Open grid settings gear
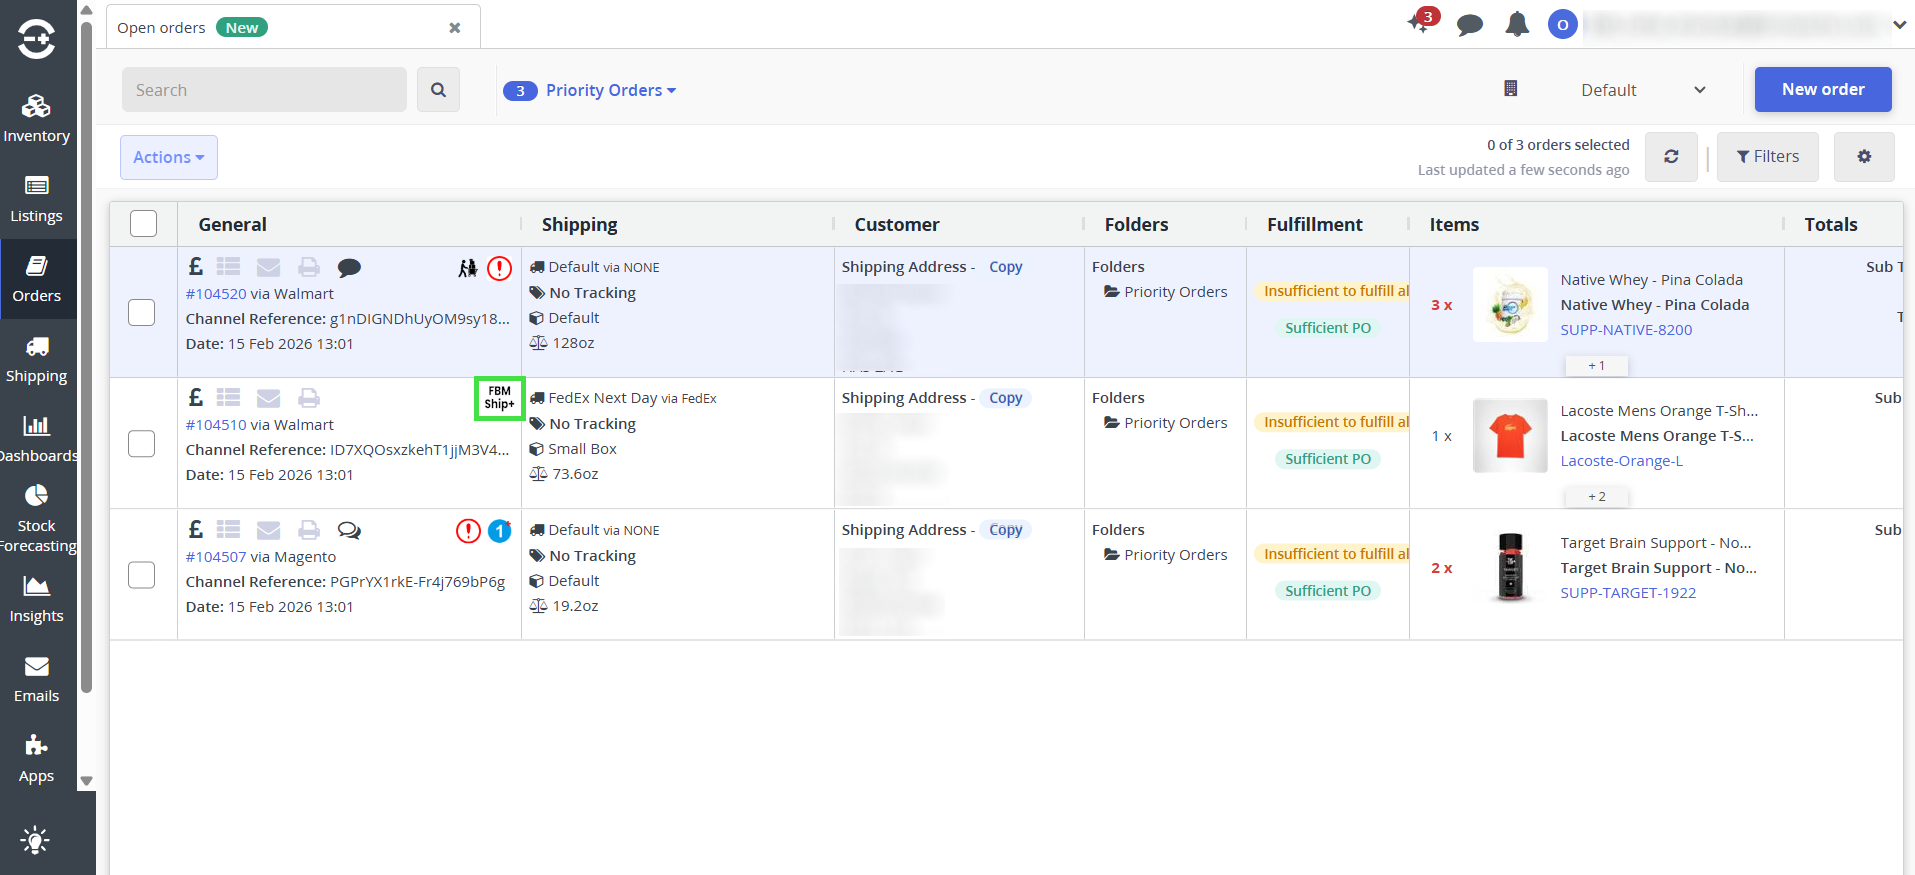 [x=1864, y=157]
